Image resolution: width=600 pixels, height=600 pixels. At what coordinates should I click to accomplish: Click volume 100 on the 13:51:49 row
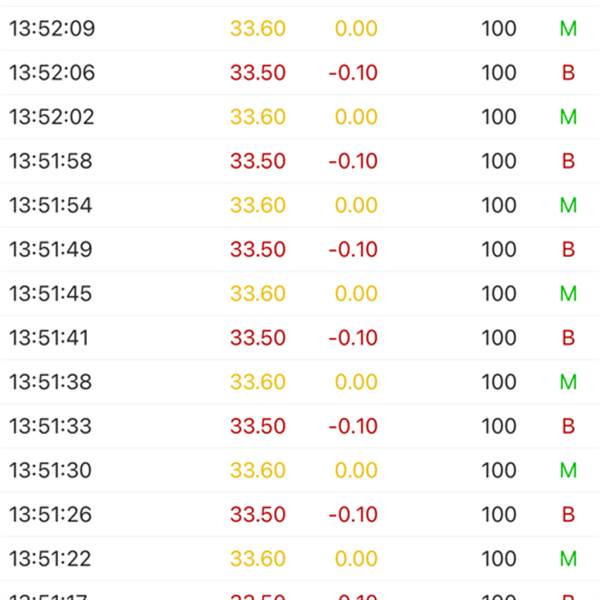pos(499,249)
